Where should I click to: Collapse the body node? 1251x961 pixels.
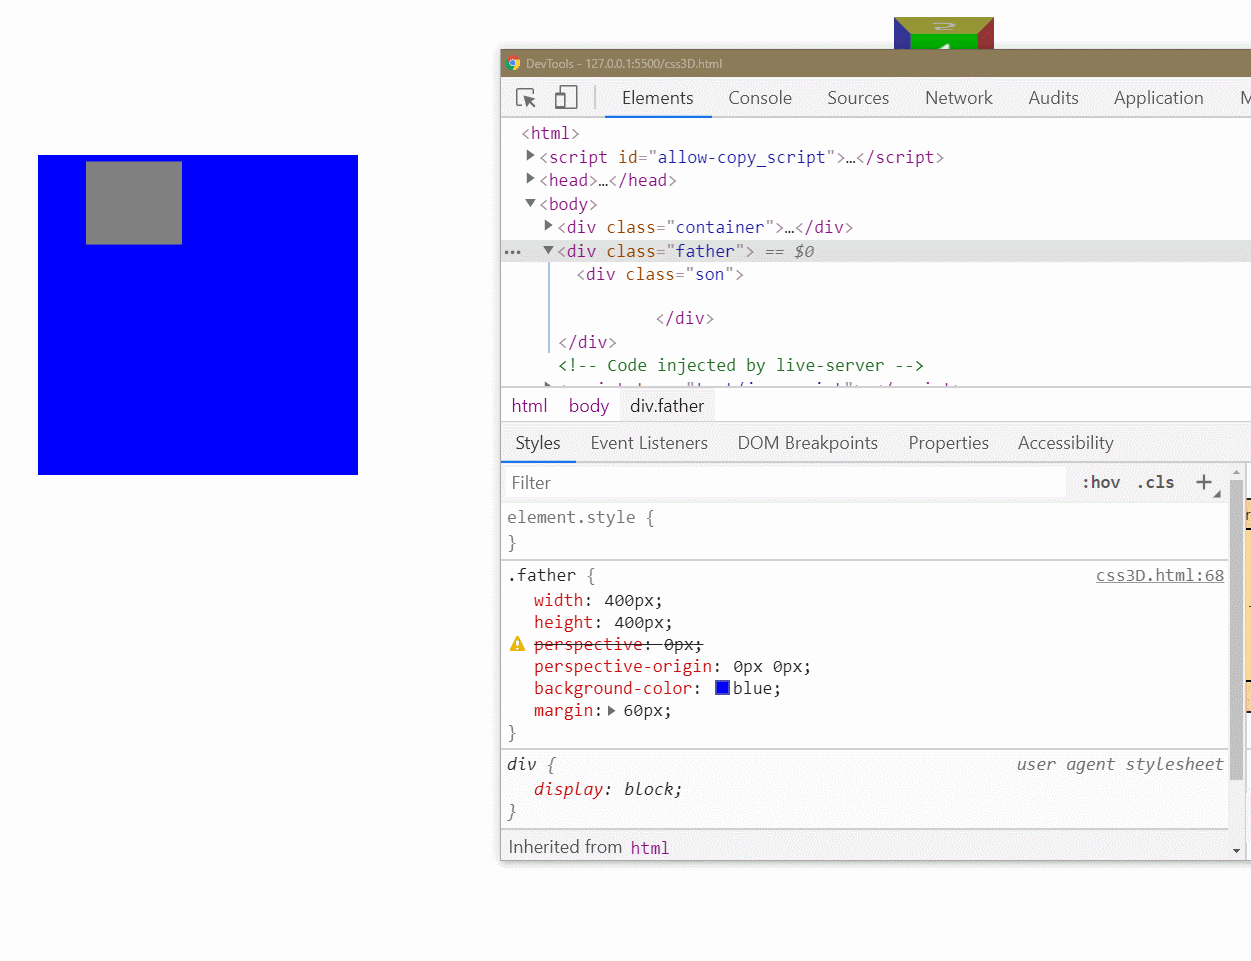[530, 203]
